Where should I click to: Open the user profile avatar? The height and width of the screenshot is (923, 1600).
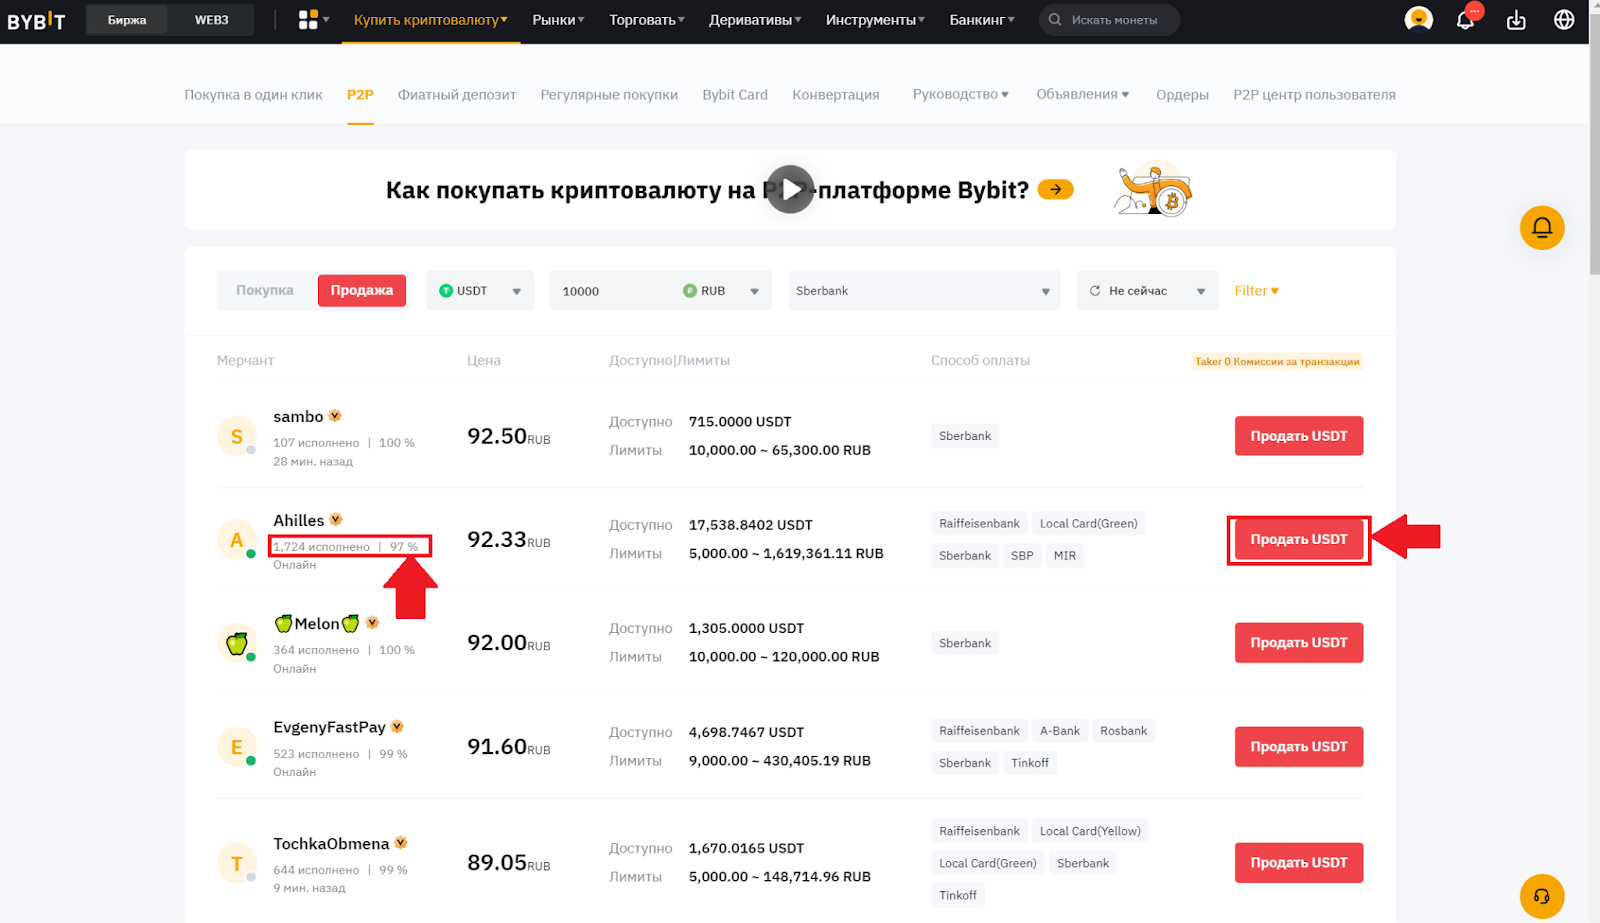(x=1418, y=20)
